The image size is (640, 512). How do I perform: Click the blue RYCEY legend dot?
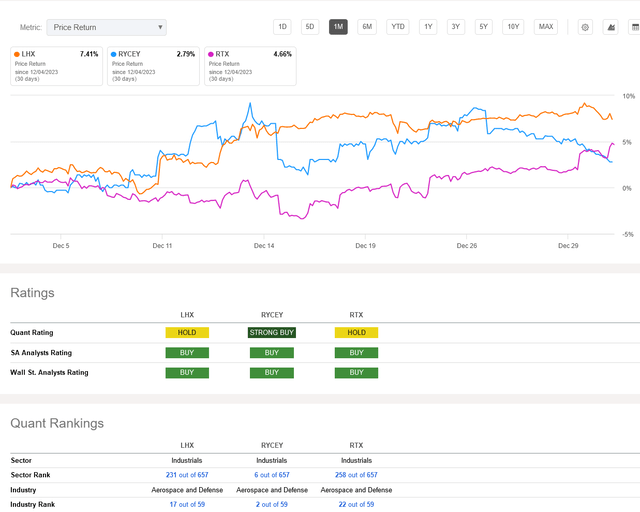coord(114,54)
